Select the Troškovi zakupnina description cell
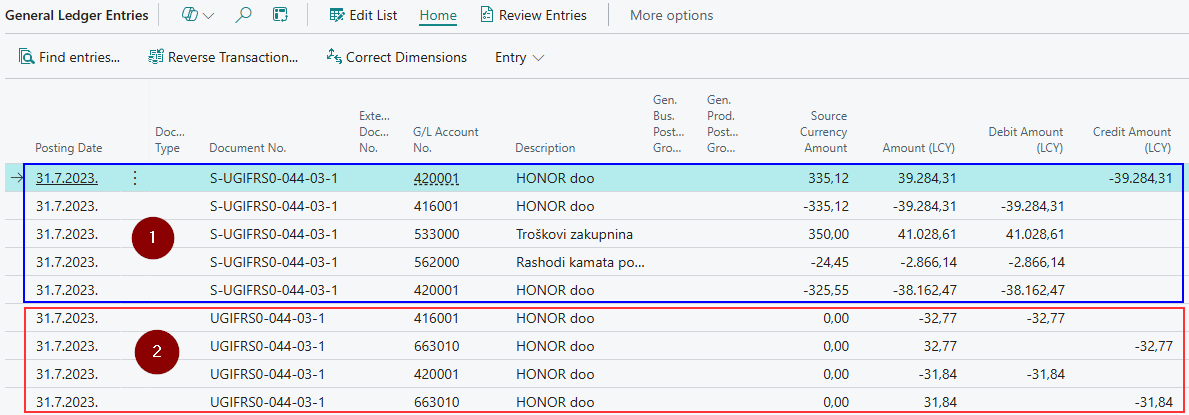Image resolution: width=1189 pixels, height=415 pixels. click(574, 234)
